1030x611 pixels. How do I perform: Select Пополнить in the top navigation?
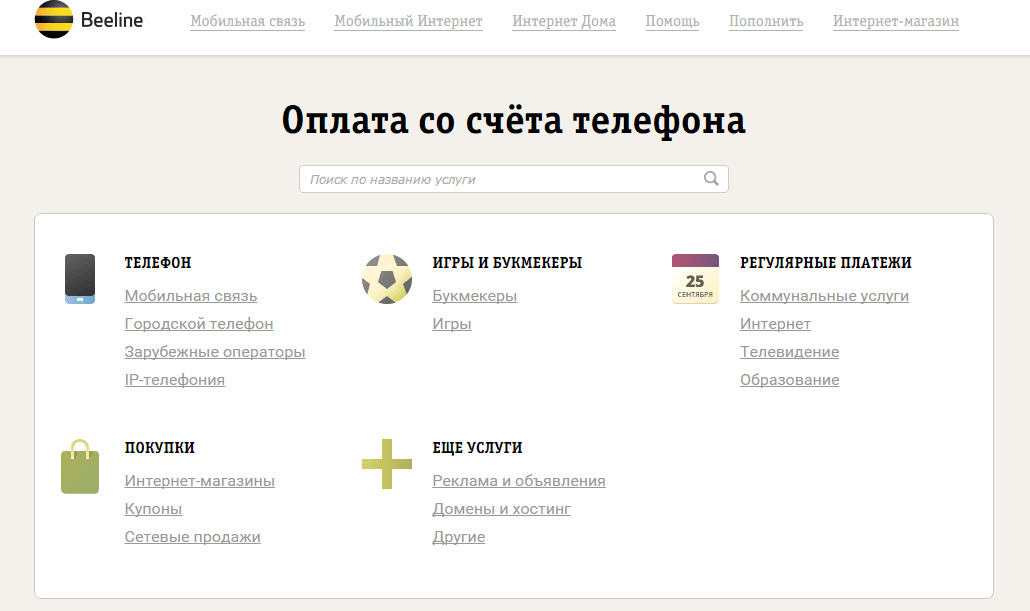(x=766, y=21)
